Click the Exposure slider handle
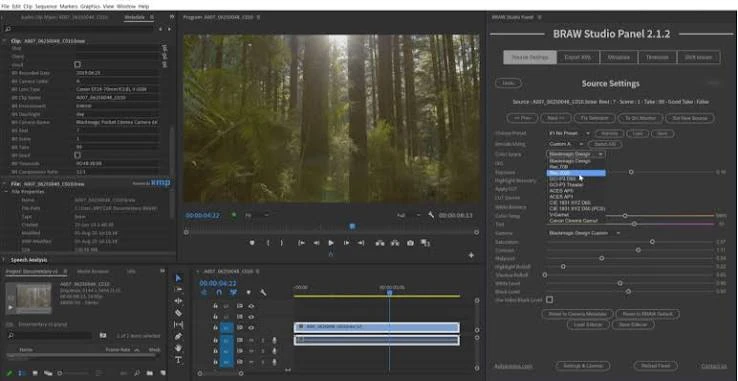The width and height of the screenshot is (738, 381). point(631,172)
